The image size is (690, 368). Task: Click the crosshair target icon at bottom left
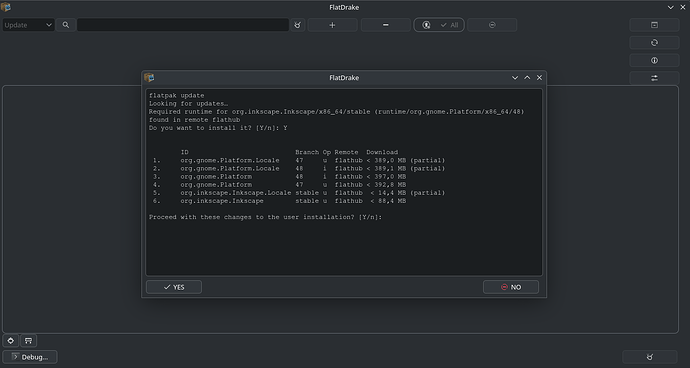click(x=11, y=341)
